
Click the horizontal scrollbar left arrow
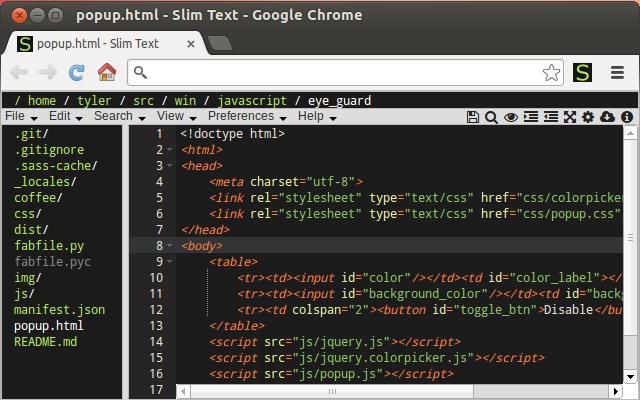(x=183, y=391)
